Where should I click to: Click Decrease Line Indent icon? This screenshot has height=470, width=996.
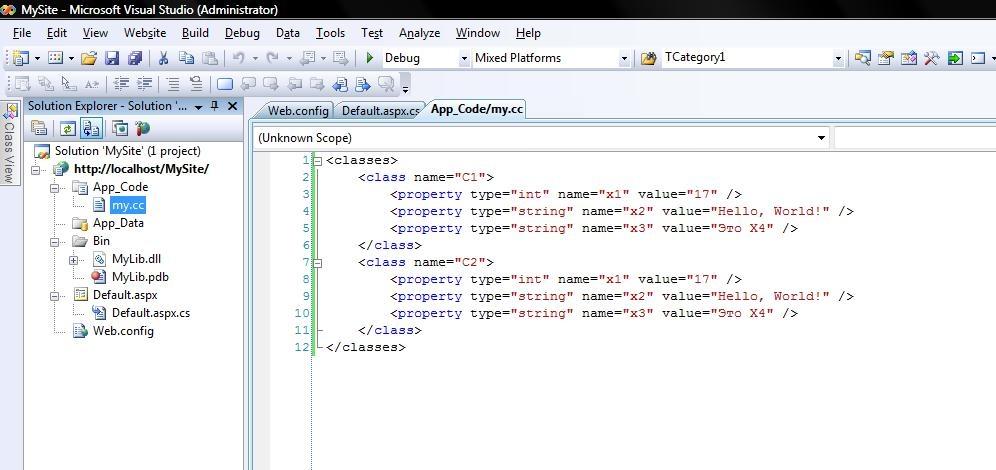pos(122,83)
